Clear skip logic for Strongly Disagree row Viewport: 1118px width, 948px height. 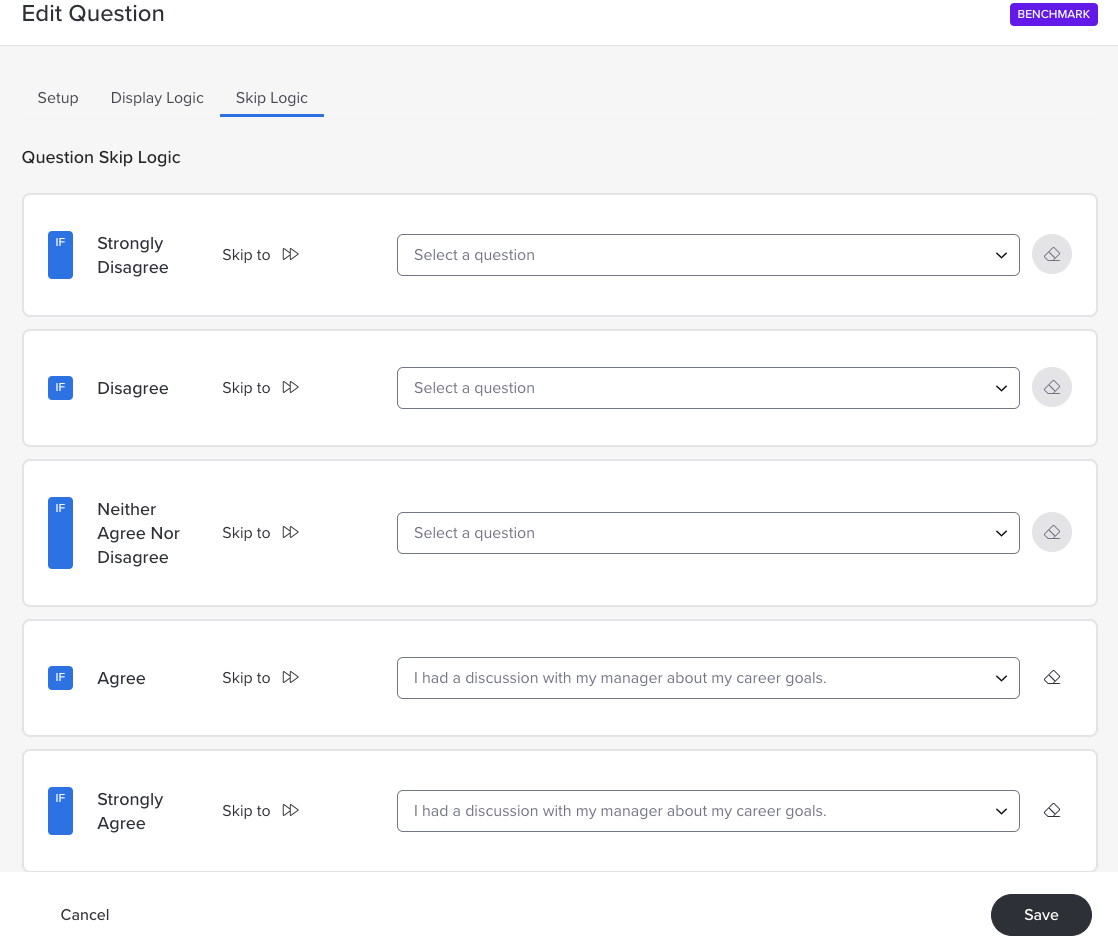click(x=1052, y=254)
